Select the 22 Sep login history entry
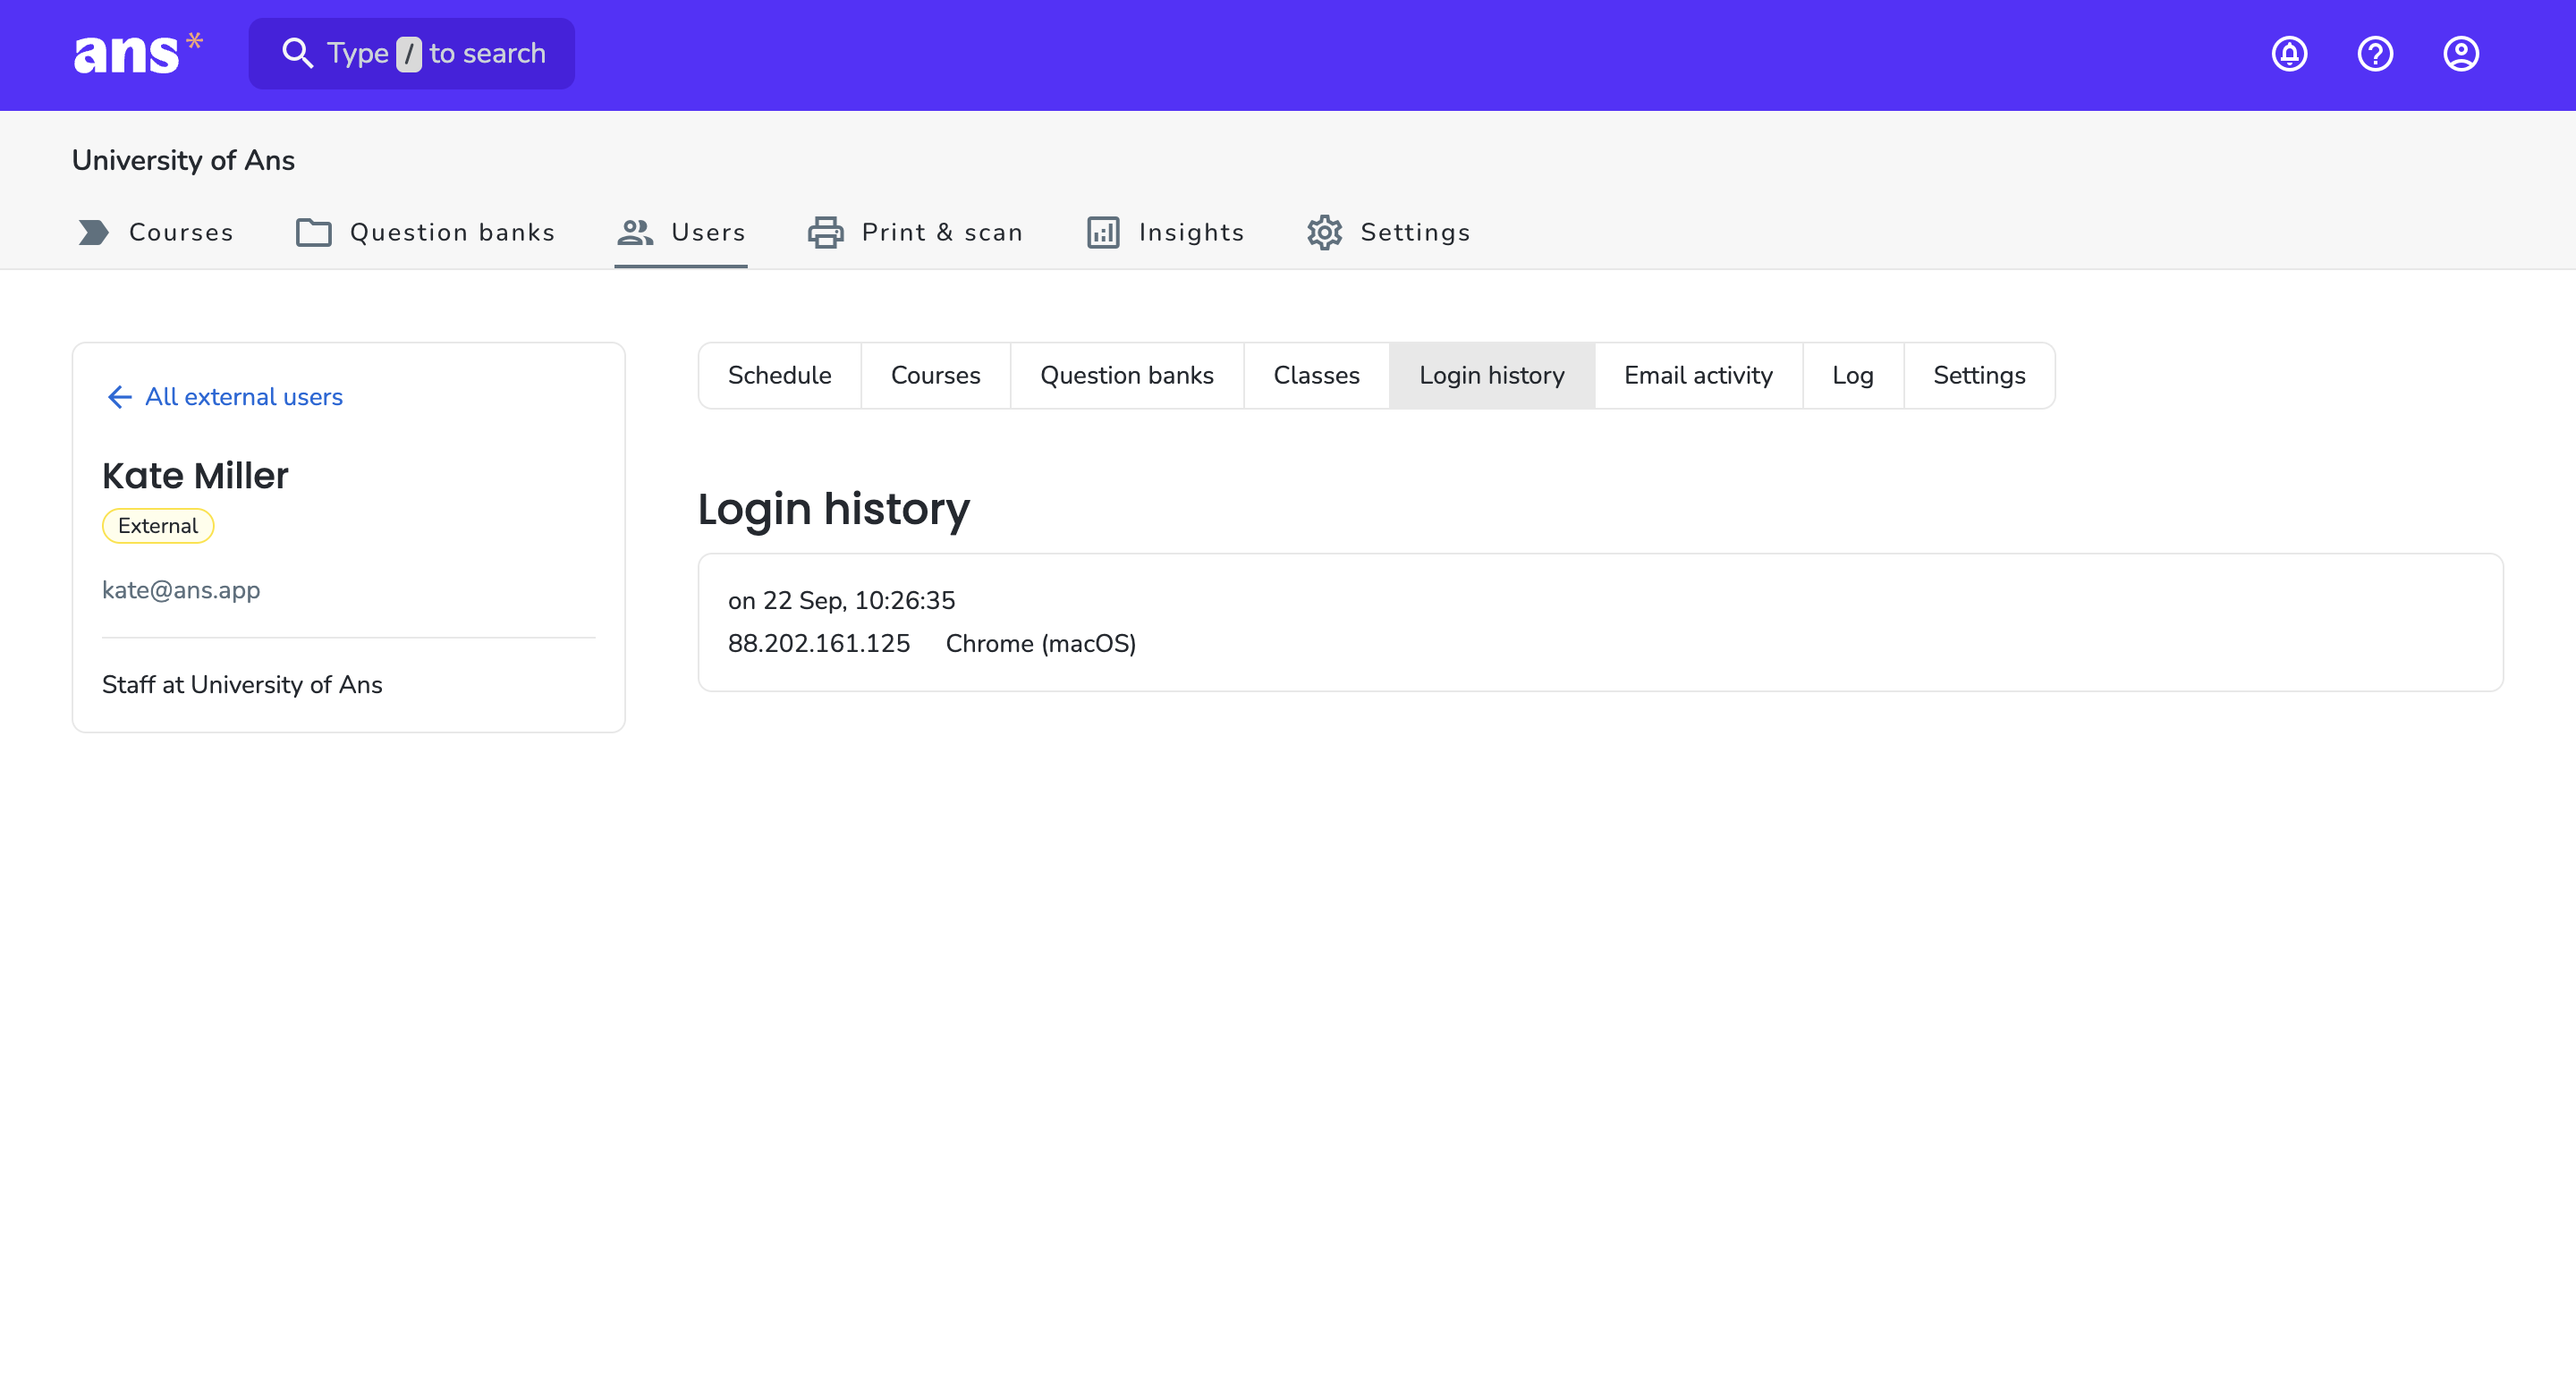The image size is (2576, 1388). pos(1600,622)
